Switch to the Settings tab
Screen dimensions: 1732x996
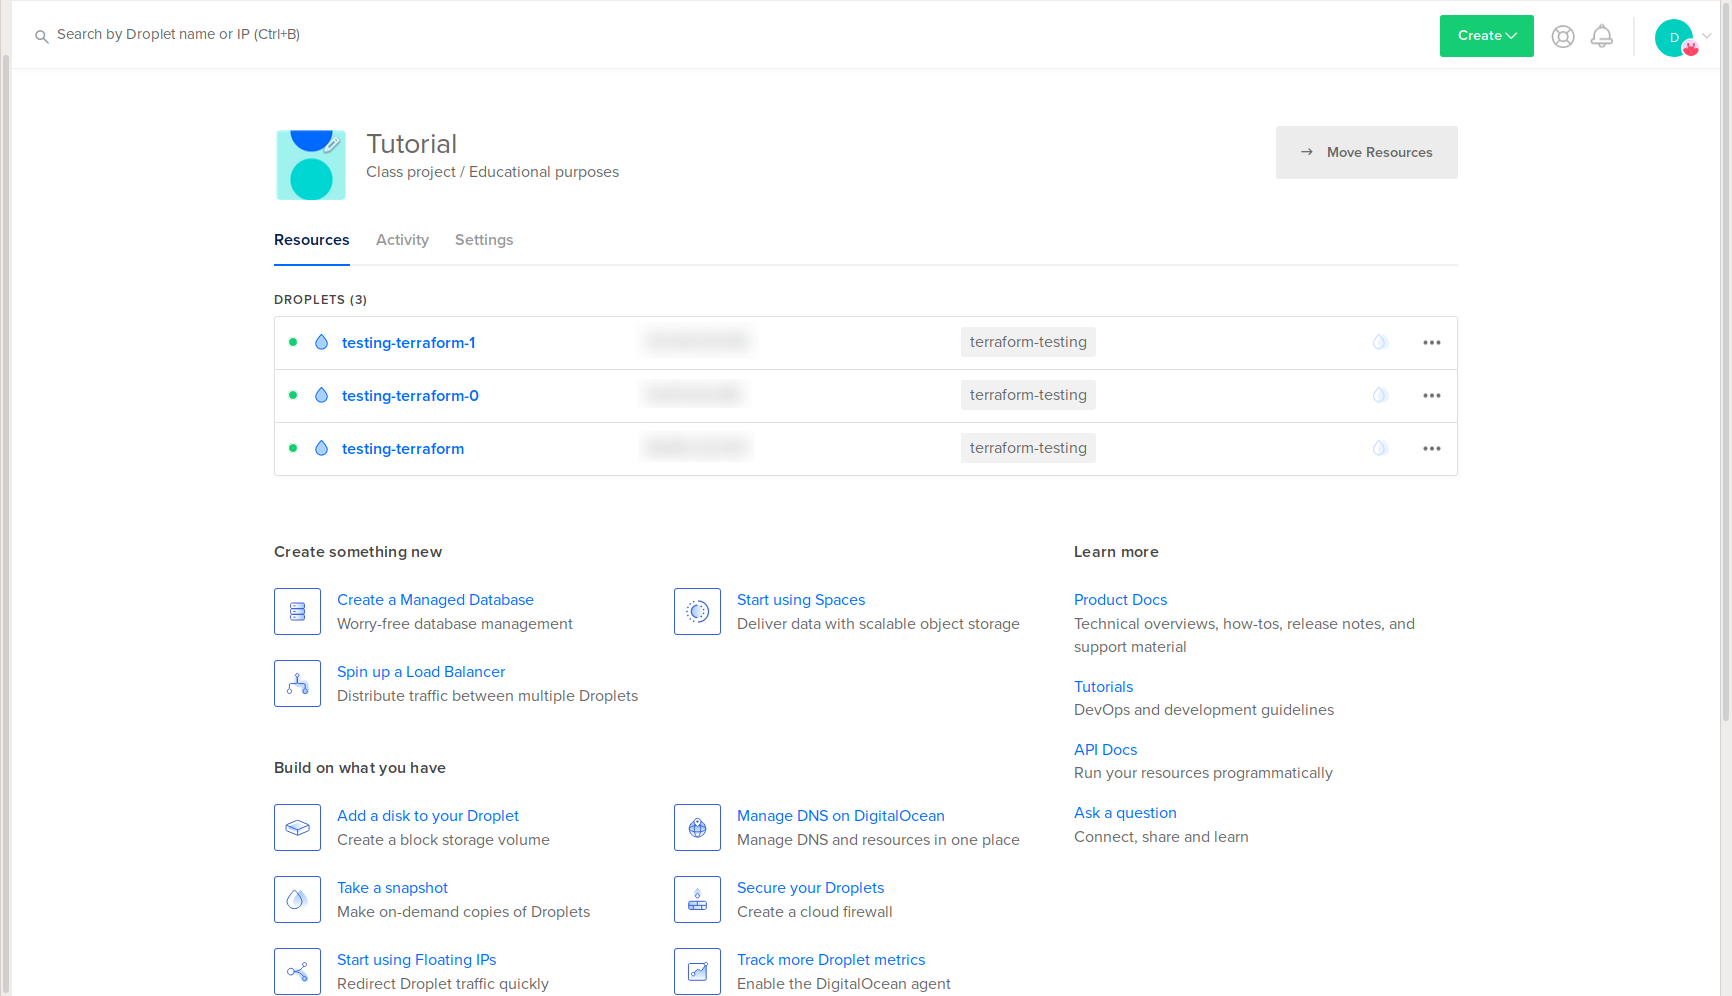coord(484,240)
